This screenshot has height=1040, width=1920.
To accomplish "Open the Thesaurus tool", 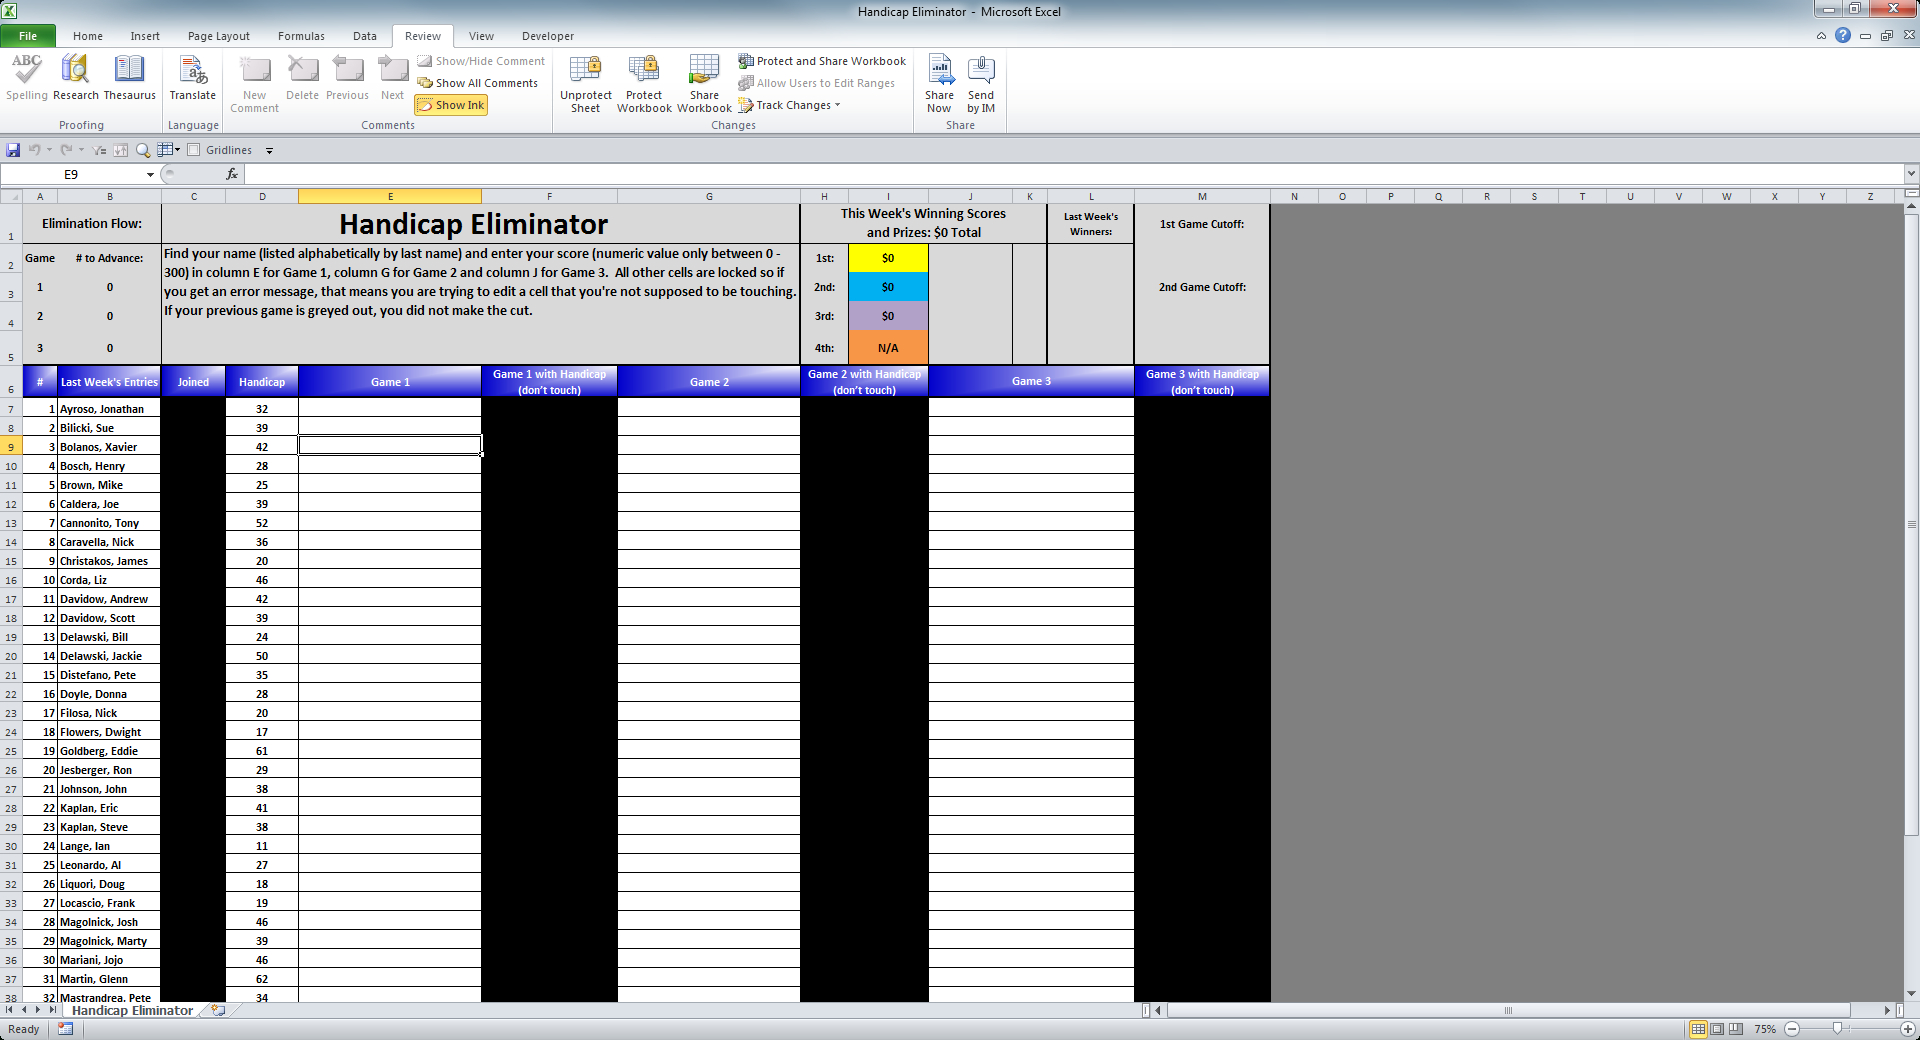I will tap(129, 78).
